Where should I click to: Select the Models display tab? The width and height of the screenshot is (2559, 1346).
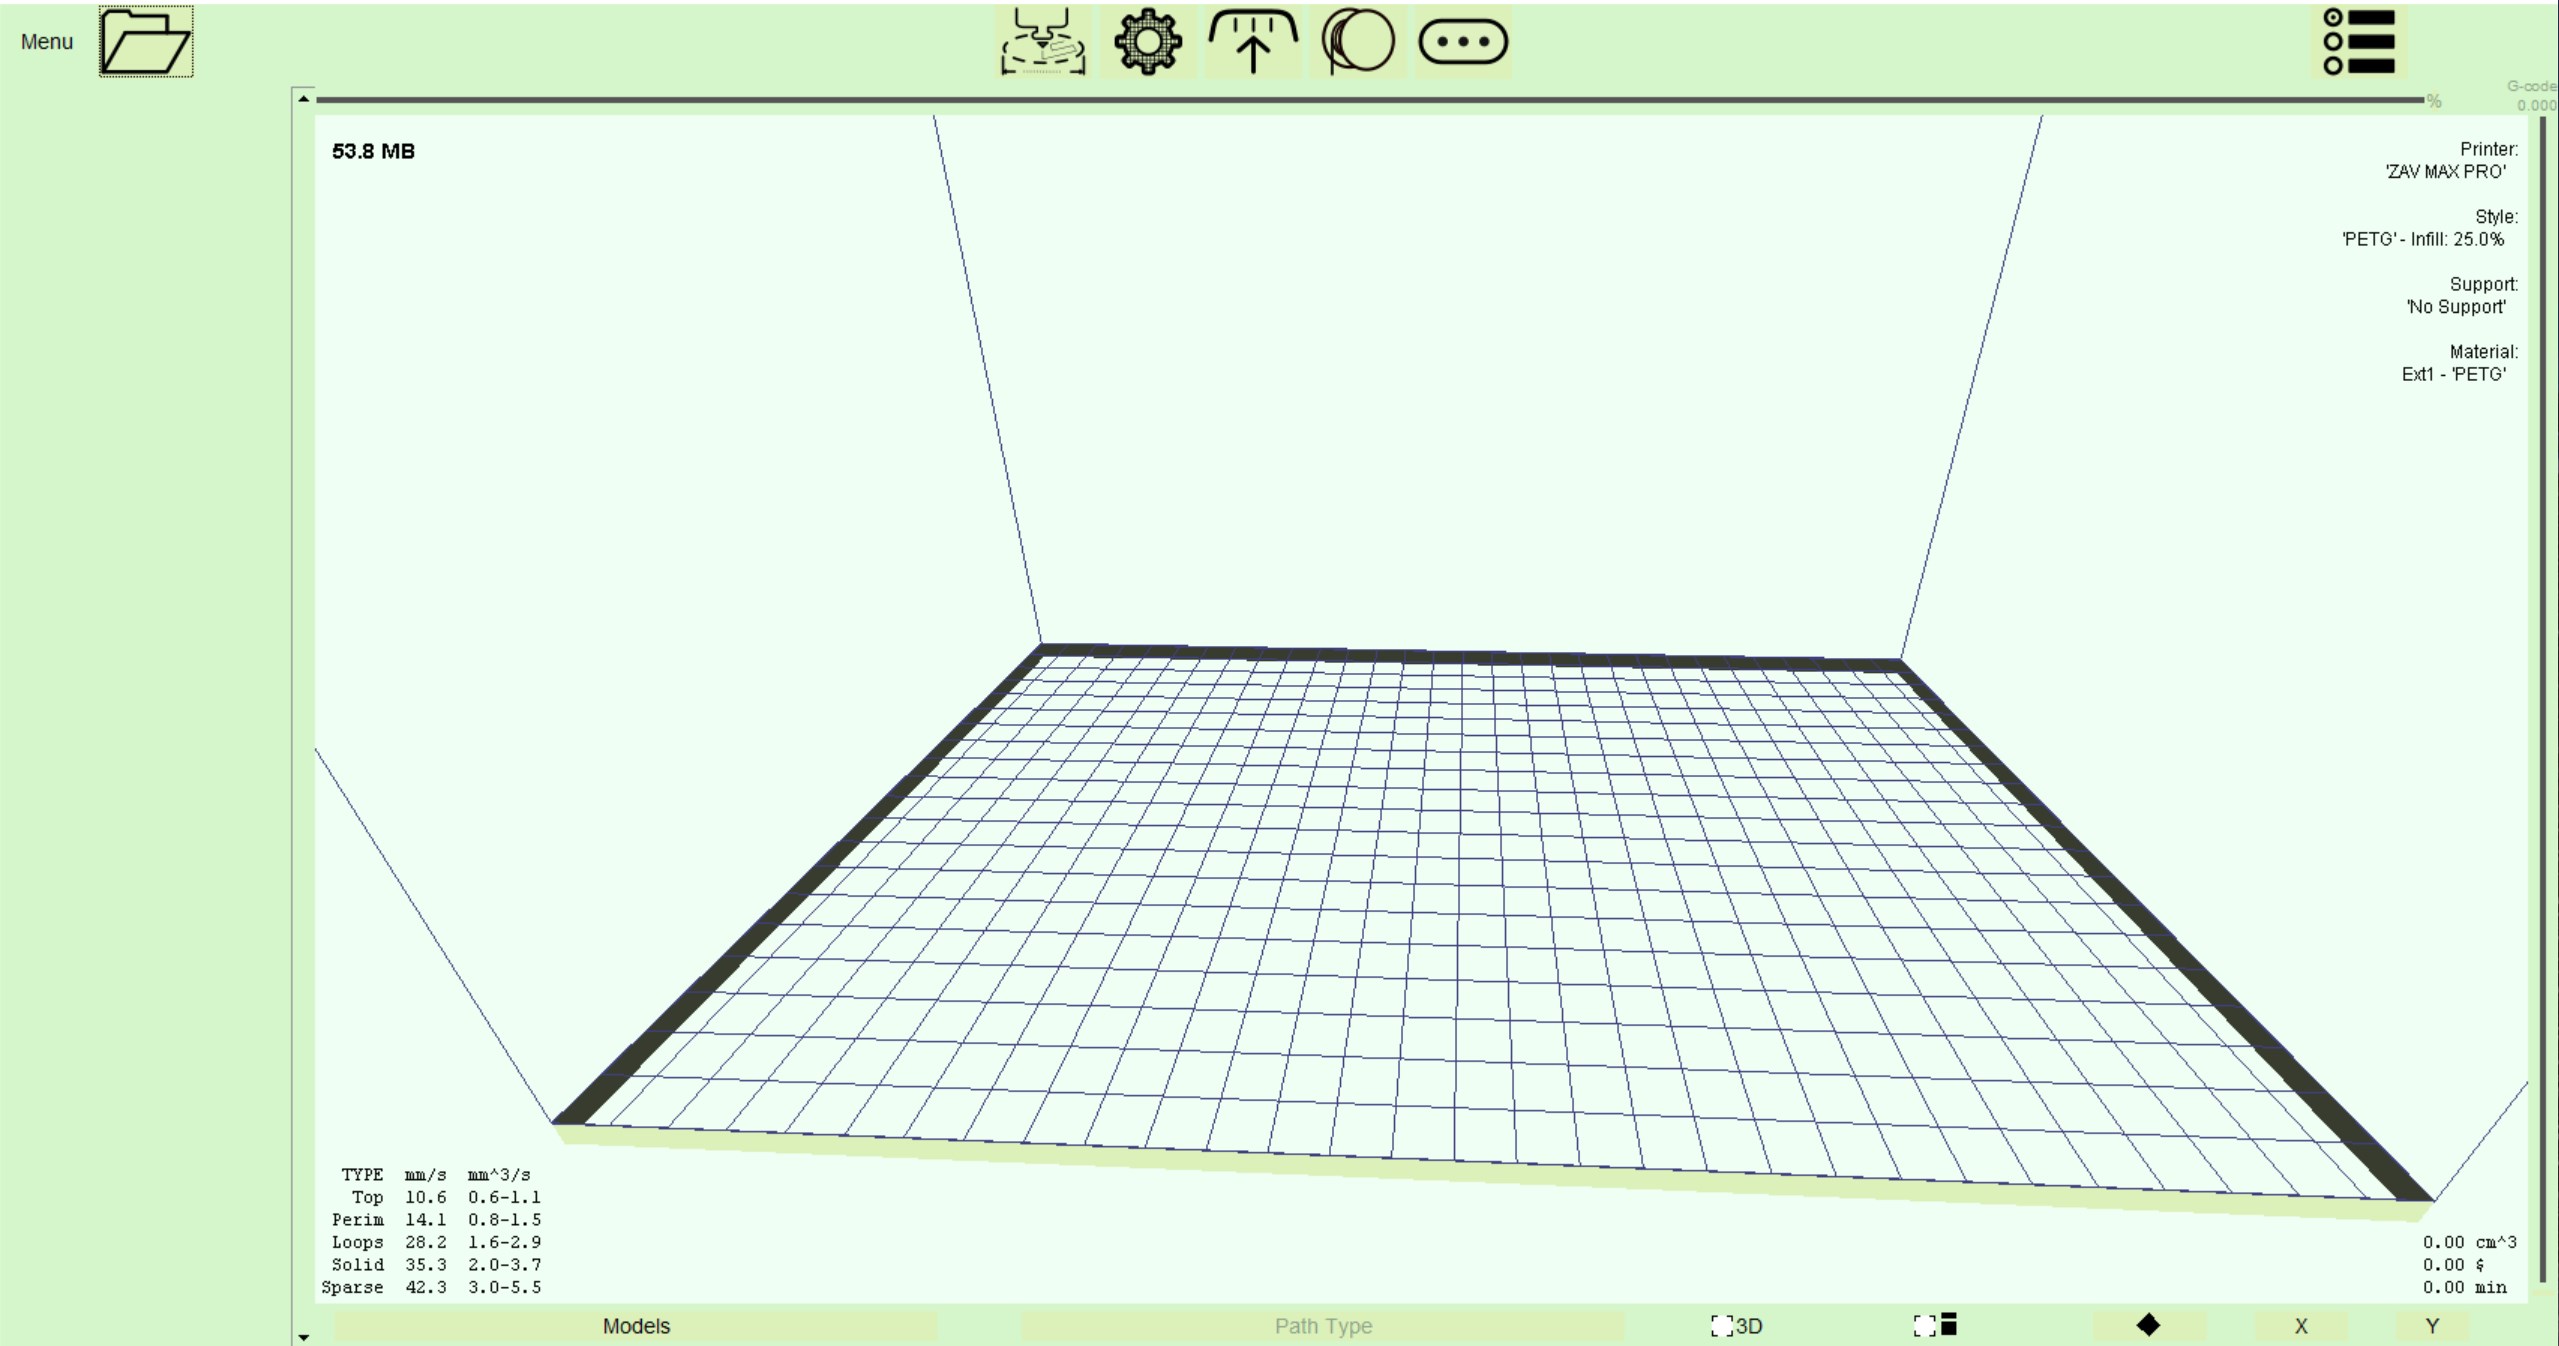tap(636, 1326)
